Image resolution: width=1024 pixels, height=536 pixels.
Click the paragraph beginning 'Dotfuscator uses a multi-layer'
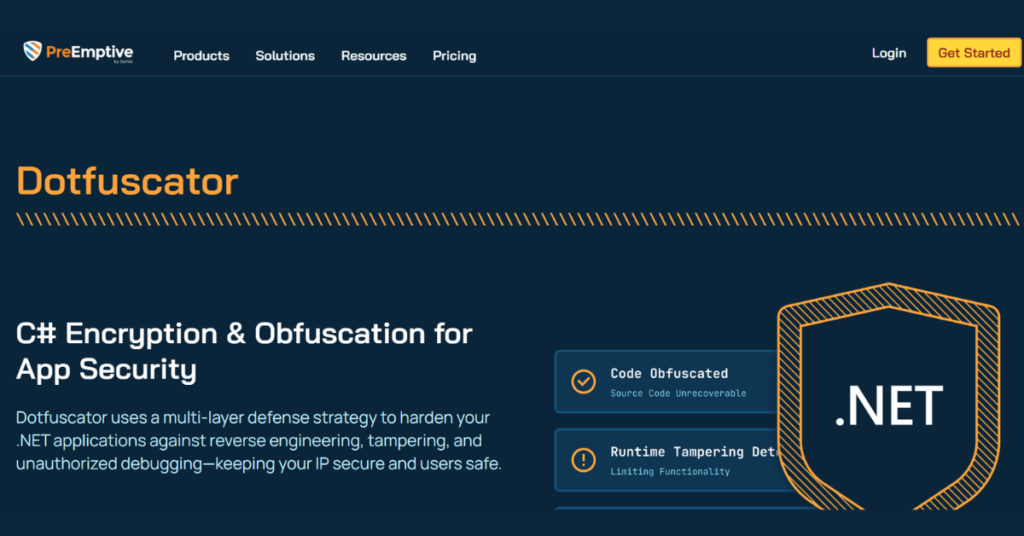259,441
